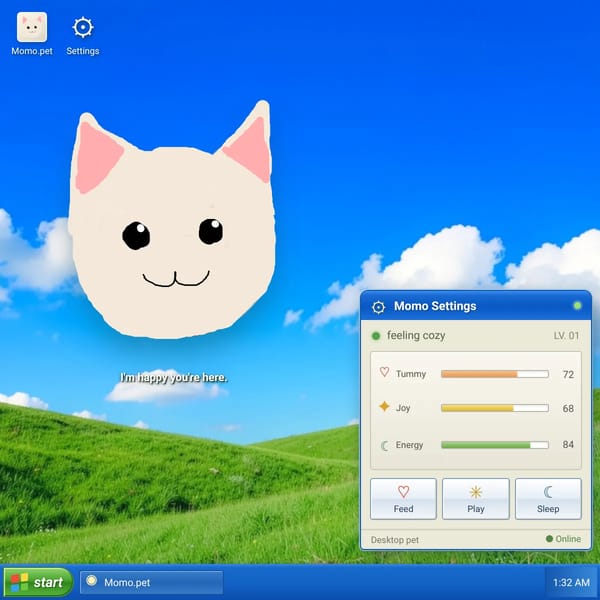Open the Settings gear desktop icon
The width and height of the screenshot is (600, 600).
[83, 34]
